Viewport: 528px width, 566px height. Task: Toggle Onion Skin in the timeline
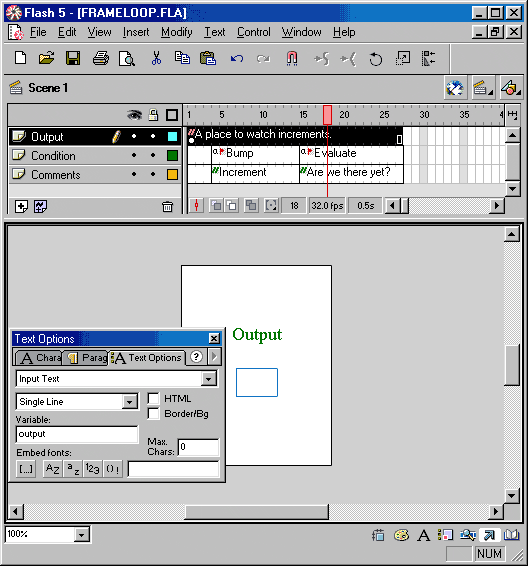(216, 206)
